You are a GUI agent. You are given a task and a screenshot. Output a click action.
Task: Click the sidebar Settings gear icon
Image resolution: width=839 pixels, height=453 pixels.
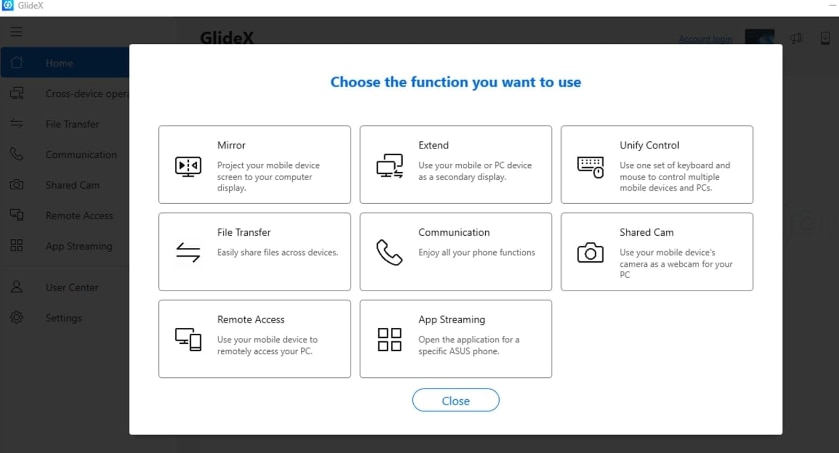(17, 318)
